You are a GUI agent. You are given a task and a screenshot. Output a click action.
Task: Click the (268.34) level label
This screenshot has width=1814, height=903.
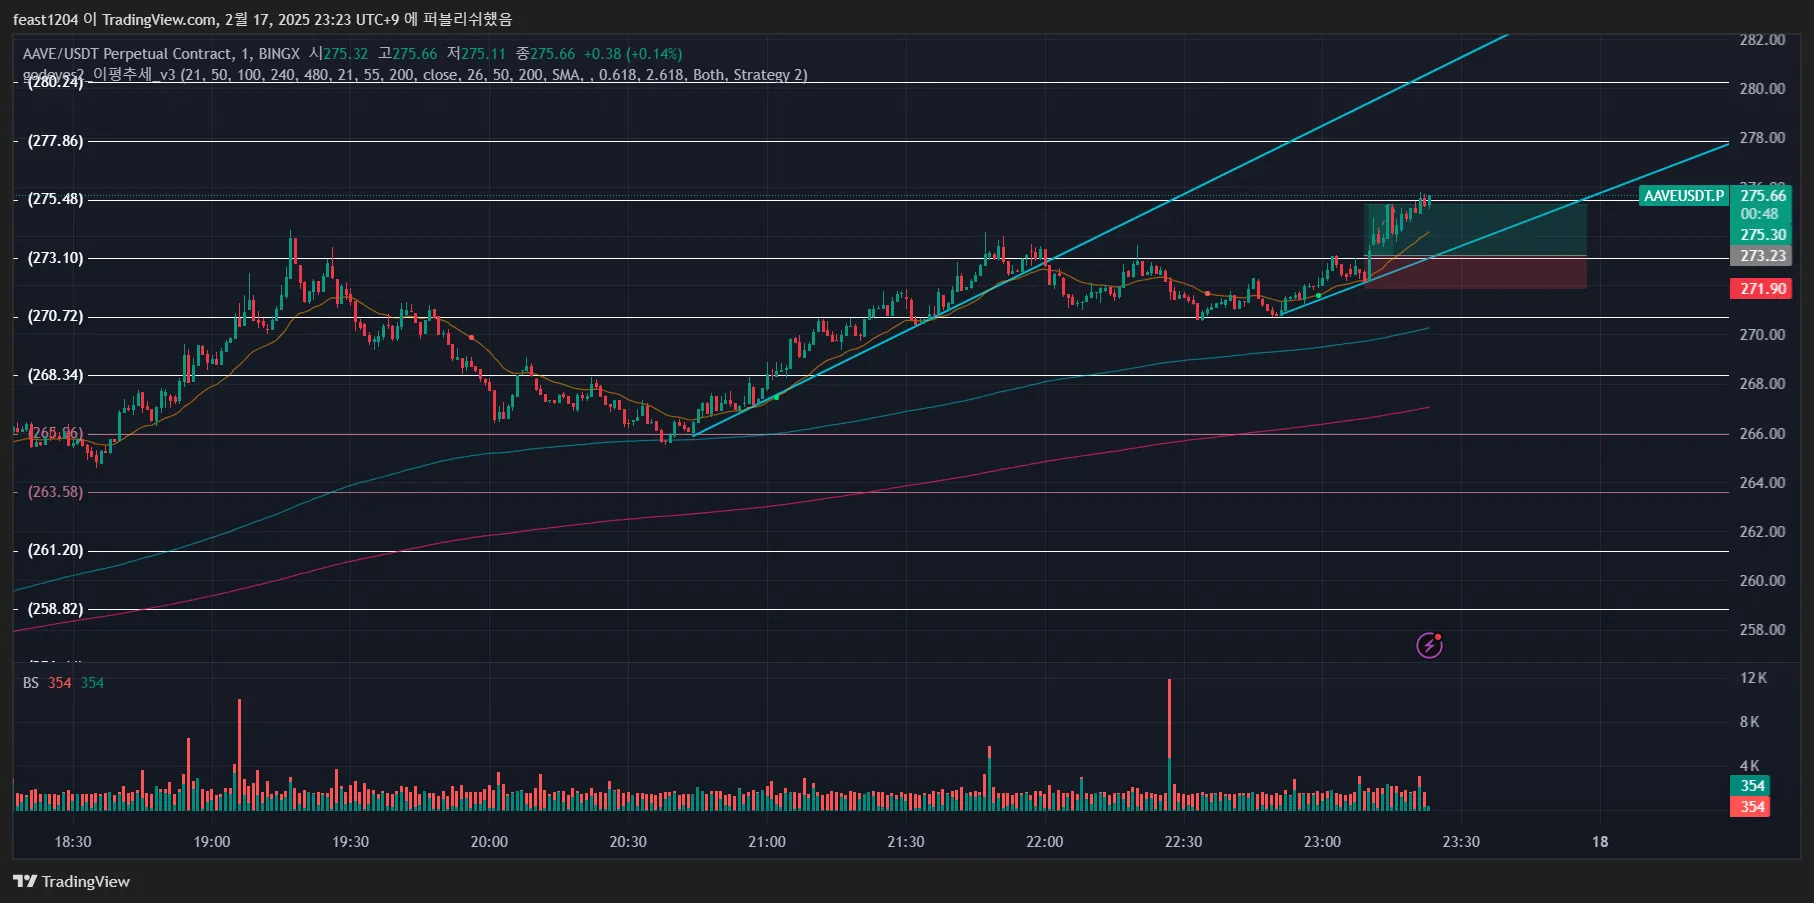[x=55, y=375]
